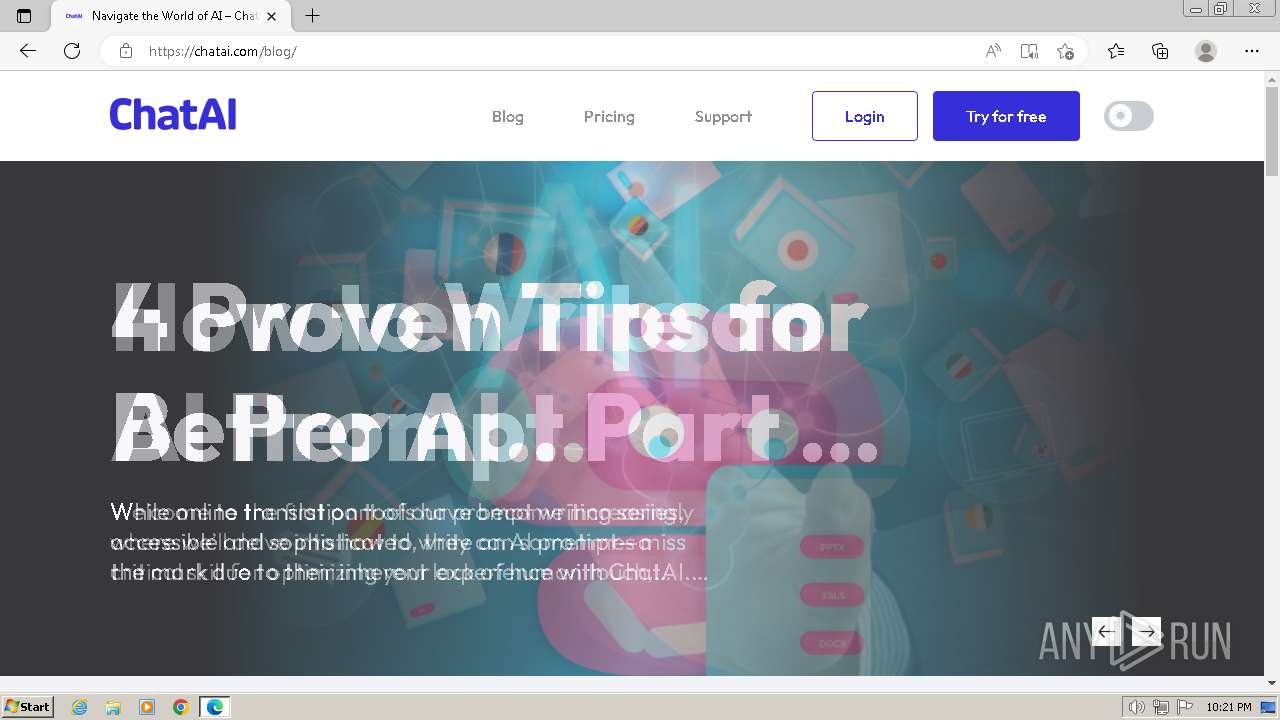Click the hero slide headline text
Viewport: 1280px width, 720px height.
click(495, 373)
